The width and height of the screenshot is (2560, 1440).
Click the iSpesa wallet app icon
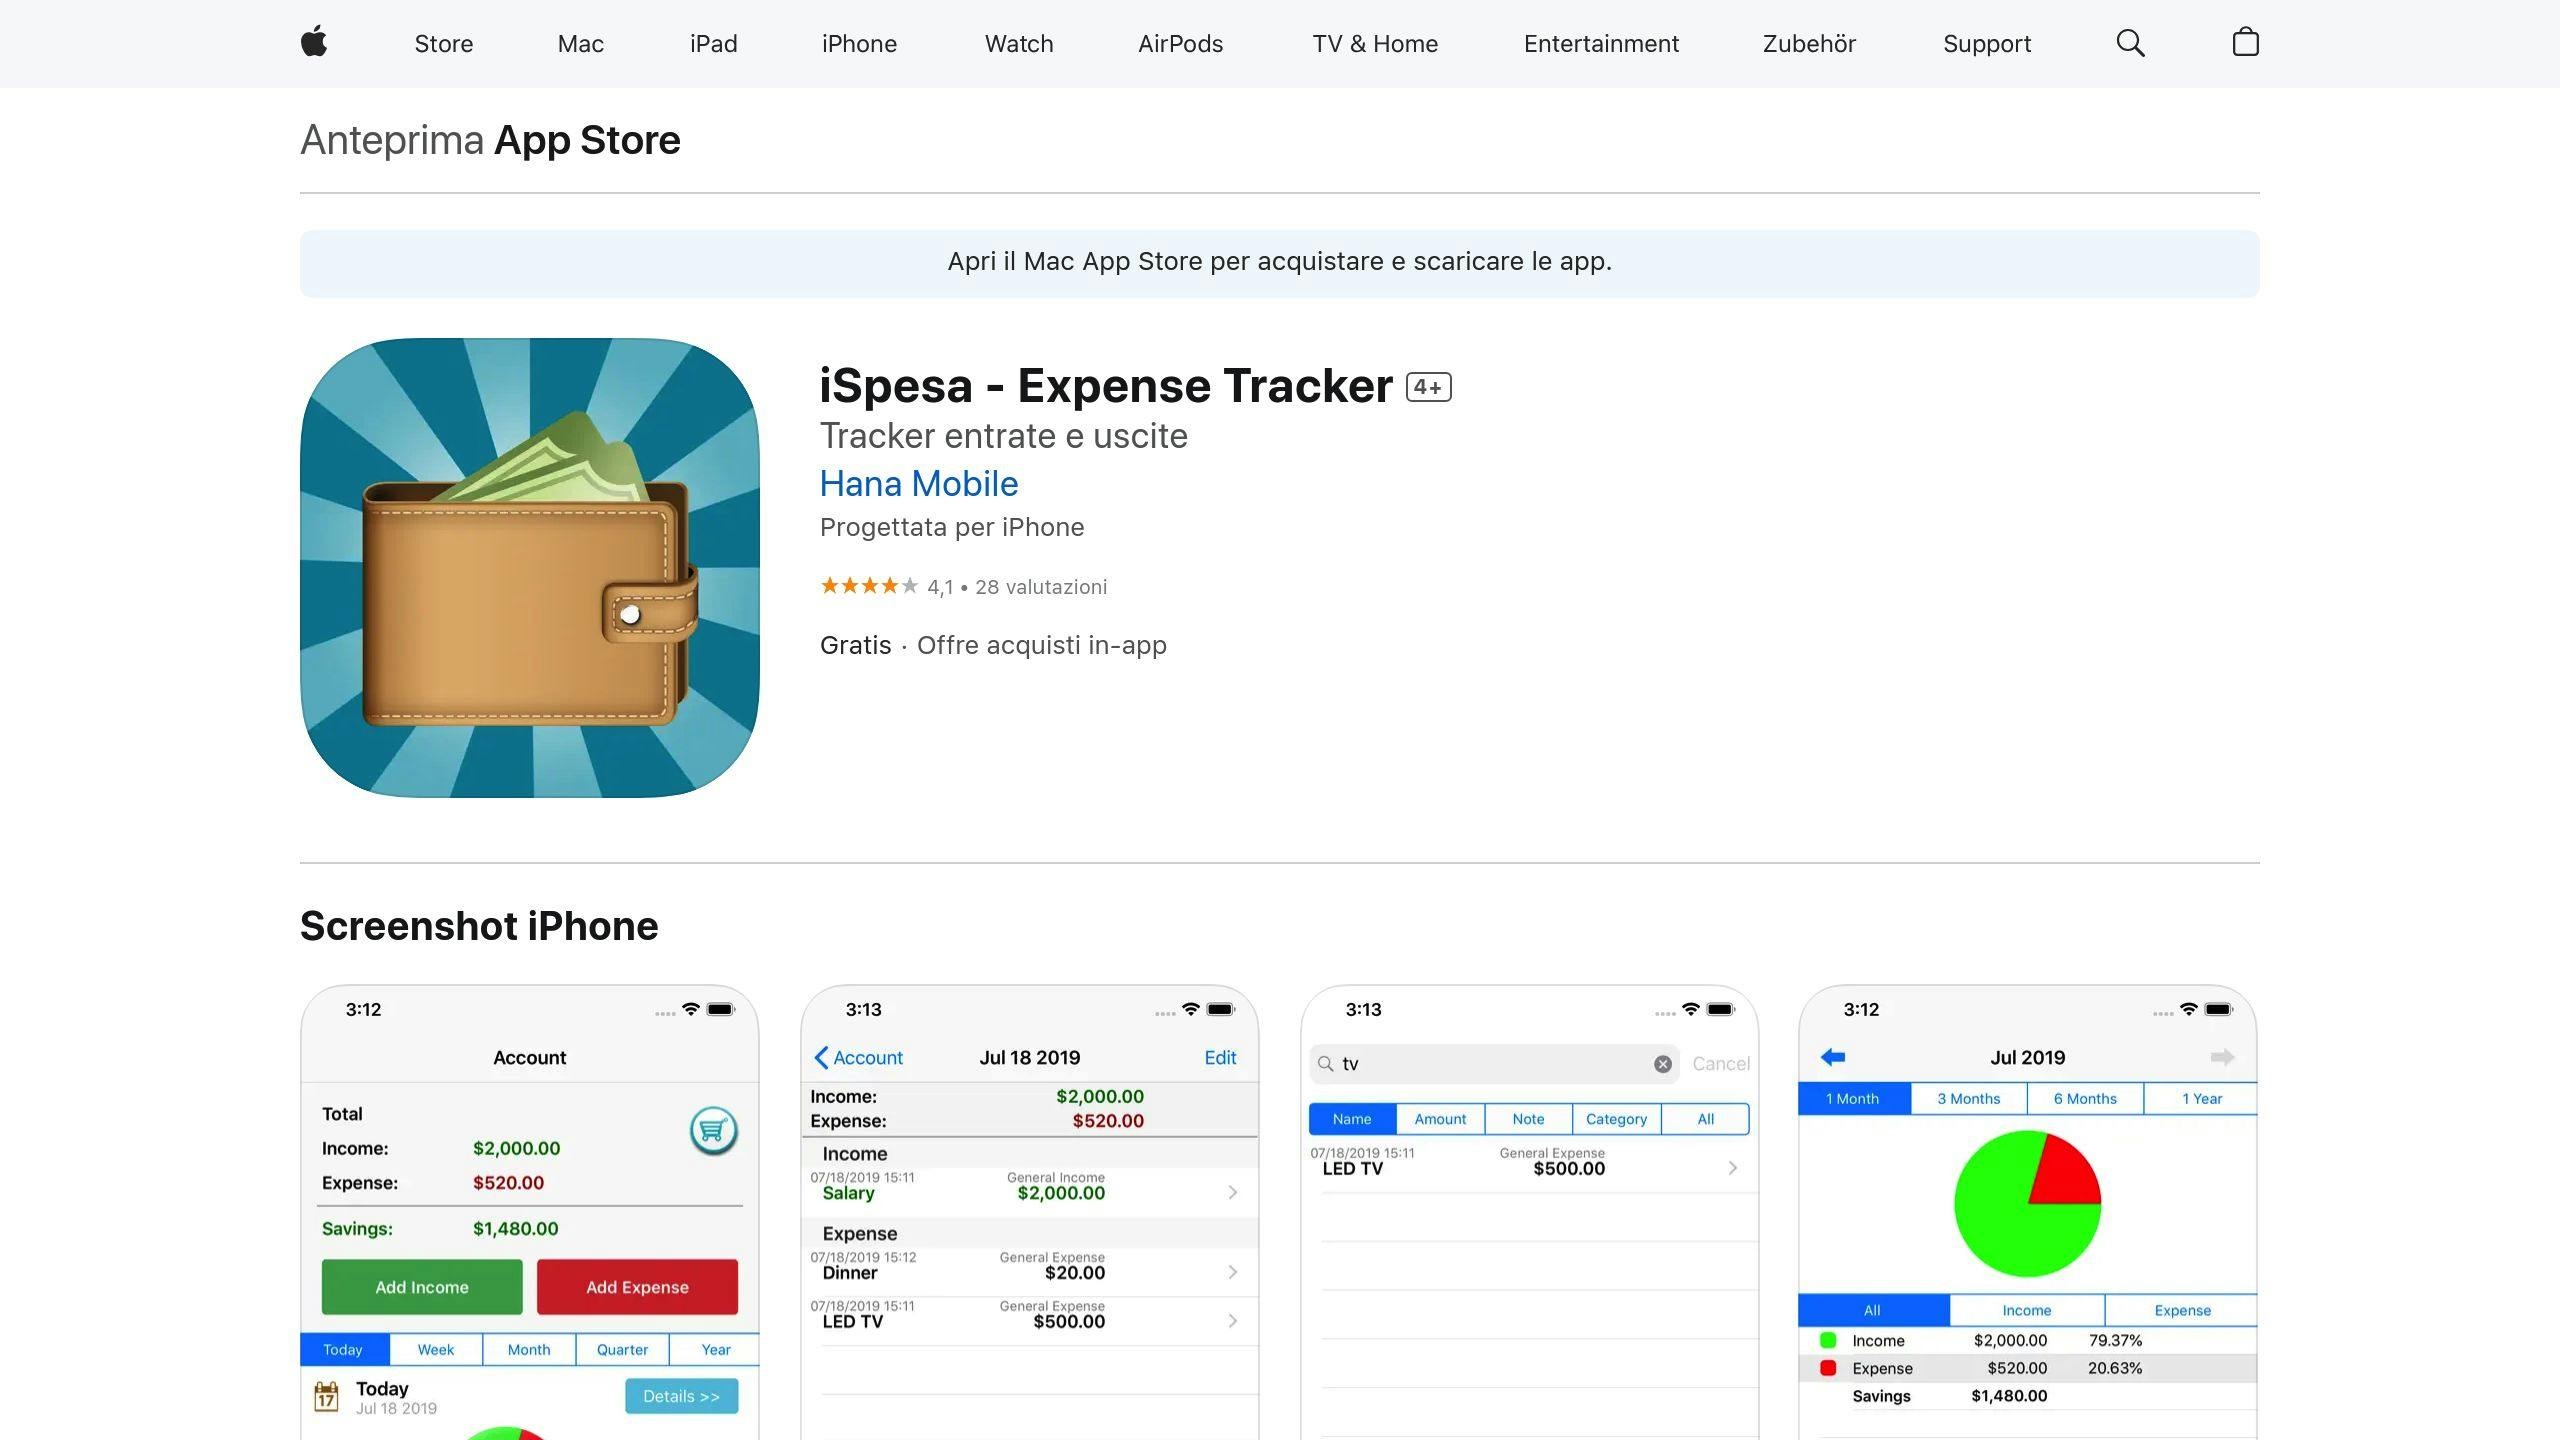coord(530,567)
